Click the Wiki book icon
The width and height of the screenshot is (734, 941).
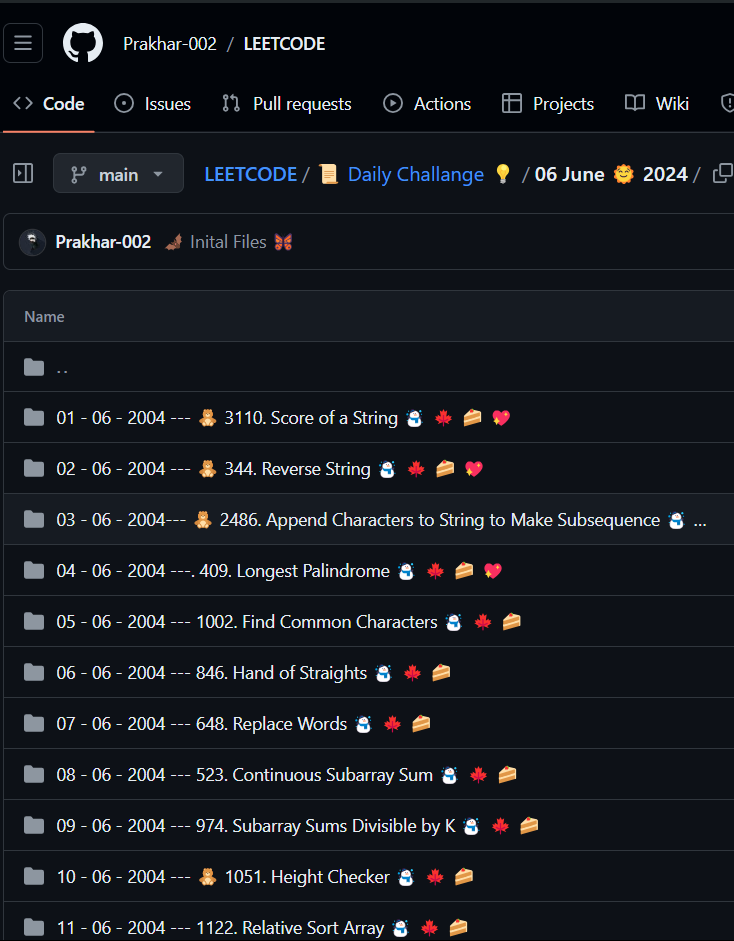pyautogui.click(x=634, y=103)
